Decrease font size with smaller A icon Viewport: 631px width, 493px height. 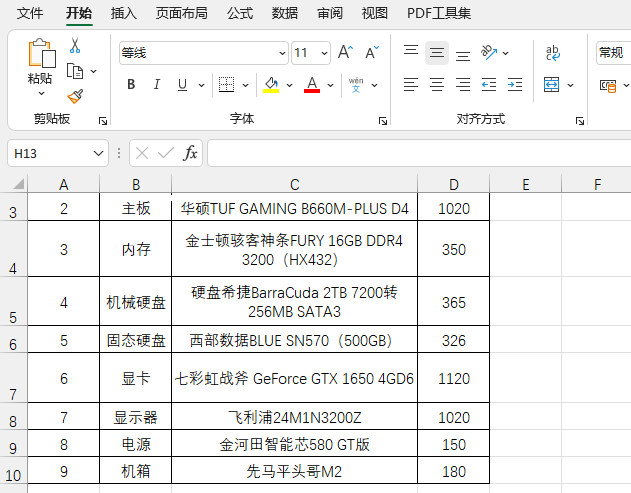click(372, 52)
